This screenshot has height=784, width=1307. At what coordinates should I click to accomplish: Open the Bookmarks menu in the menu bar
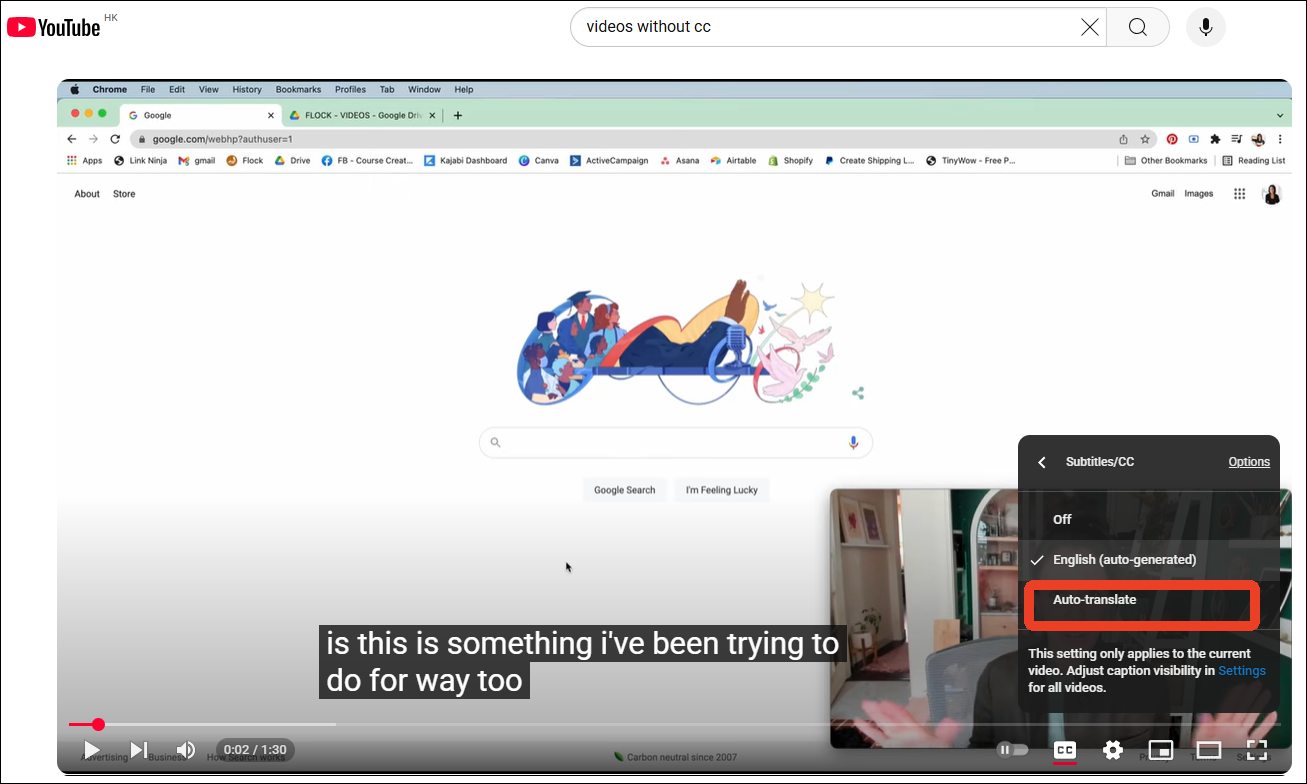(298, 89)
